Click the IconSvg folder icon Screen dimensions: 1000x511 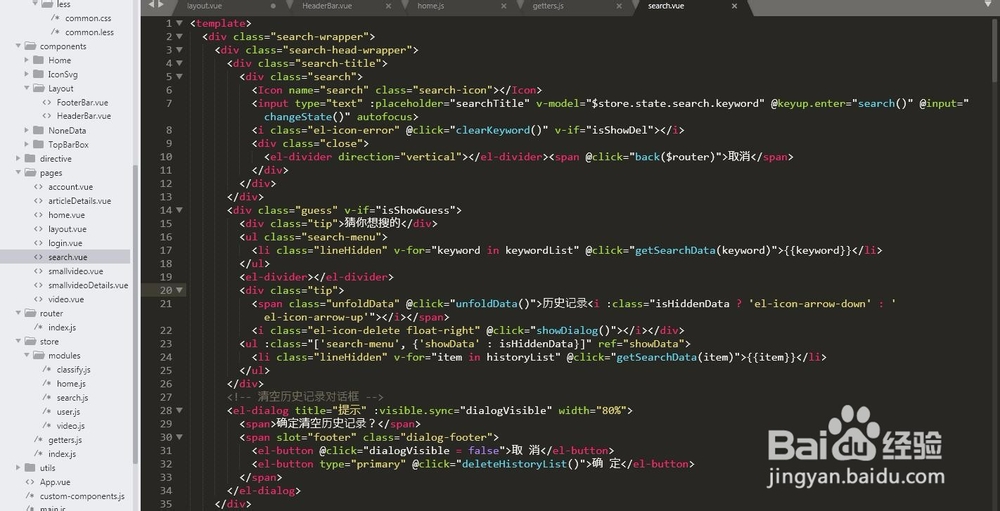tap(38, 74)
